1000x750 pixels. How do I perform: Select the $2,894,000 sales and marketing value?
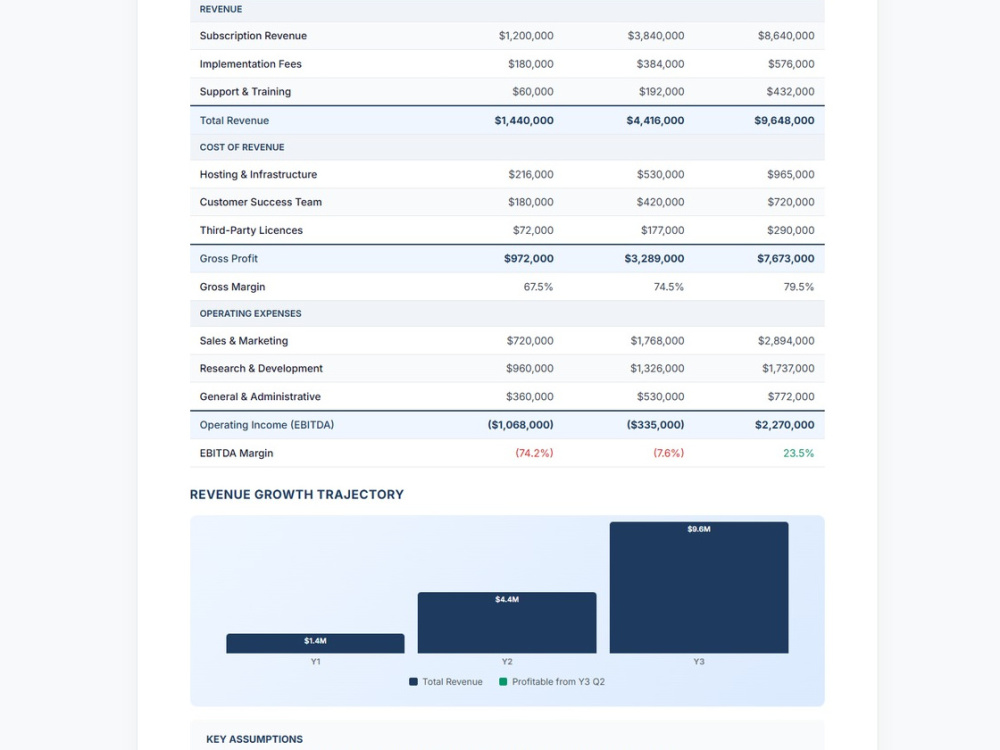tap(786, 341)
